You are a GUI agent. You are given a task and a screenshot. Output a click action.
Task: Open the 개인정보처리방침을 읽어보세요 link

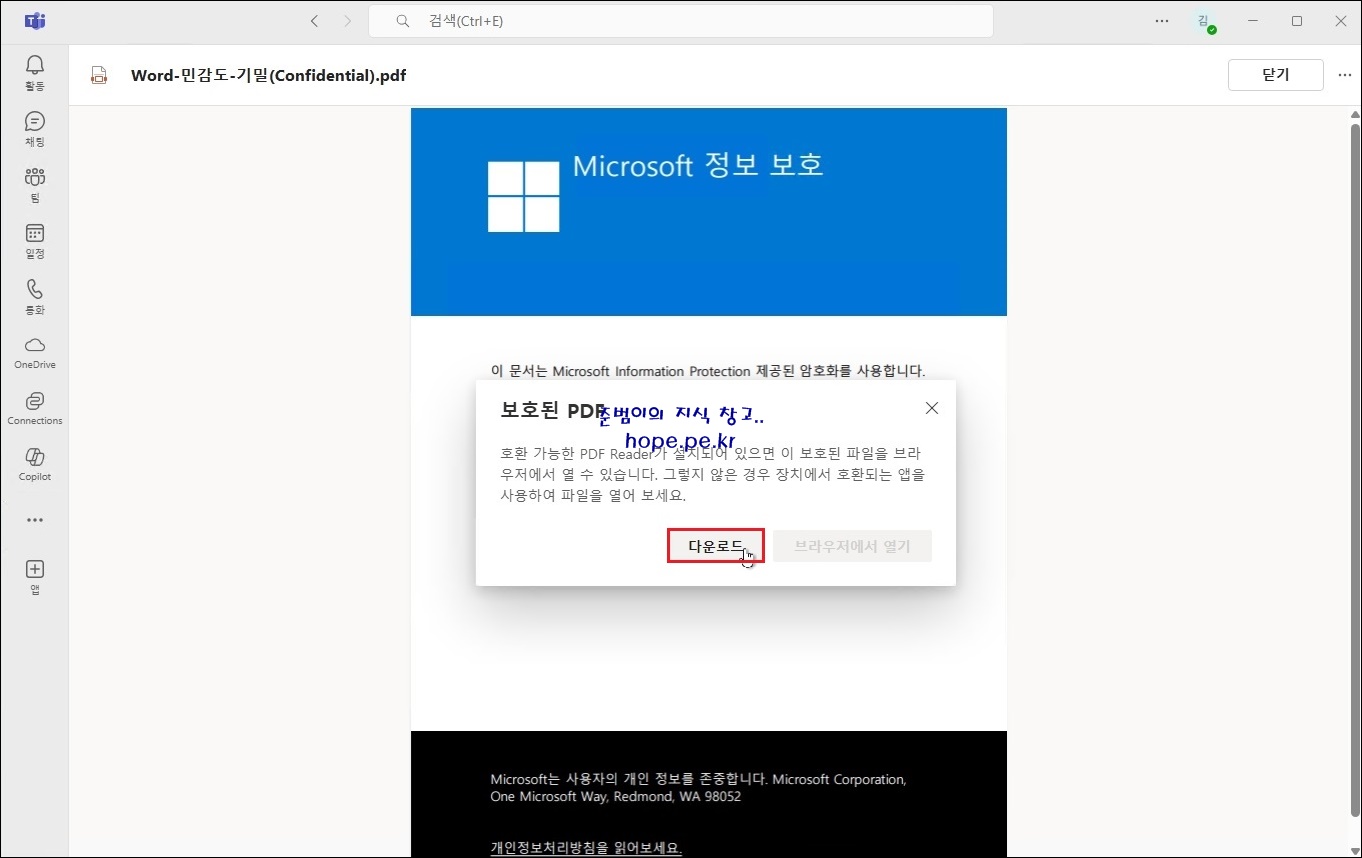(586, 848)
